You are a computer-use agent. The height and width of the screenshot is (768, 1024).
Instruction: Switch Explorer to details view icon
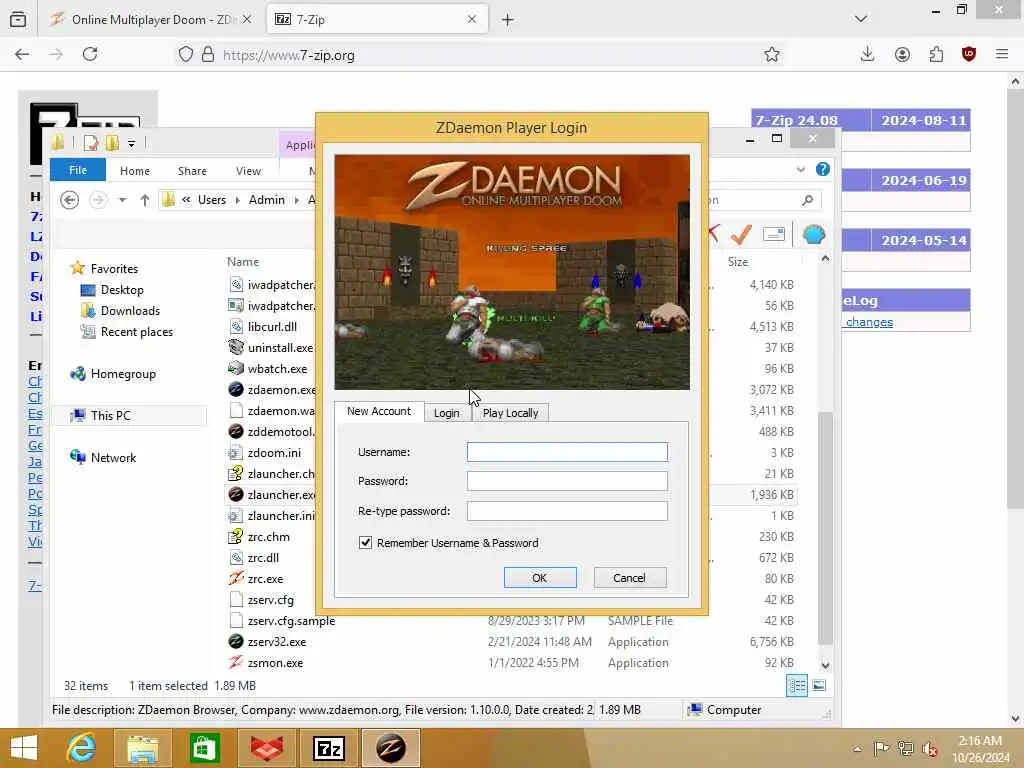tap(797, 685)
